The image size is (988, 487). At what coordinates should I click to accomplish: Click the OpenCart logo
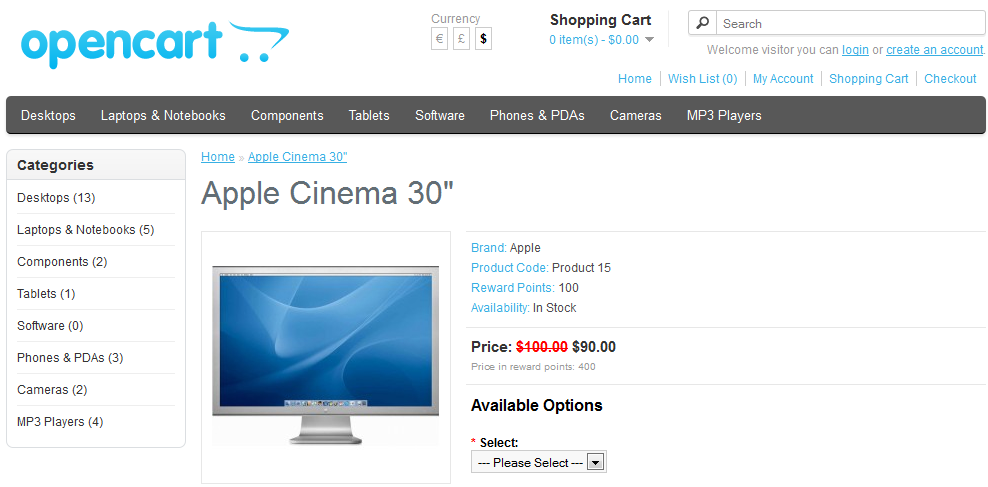(x=155, y=43)
